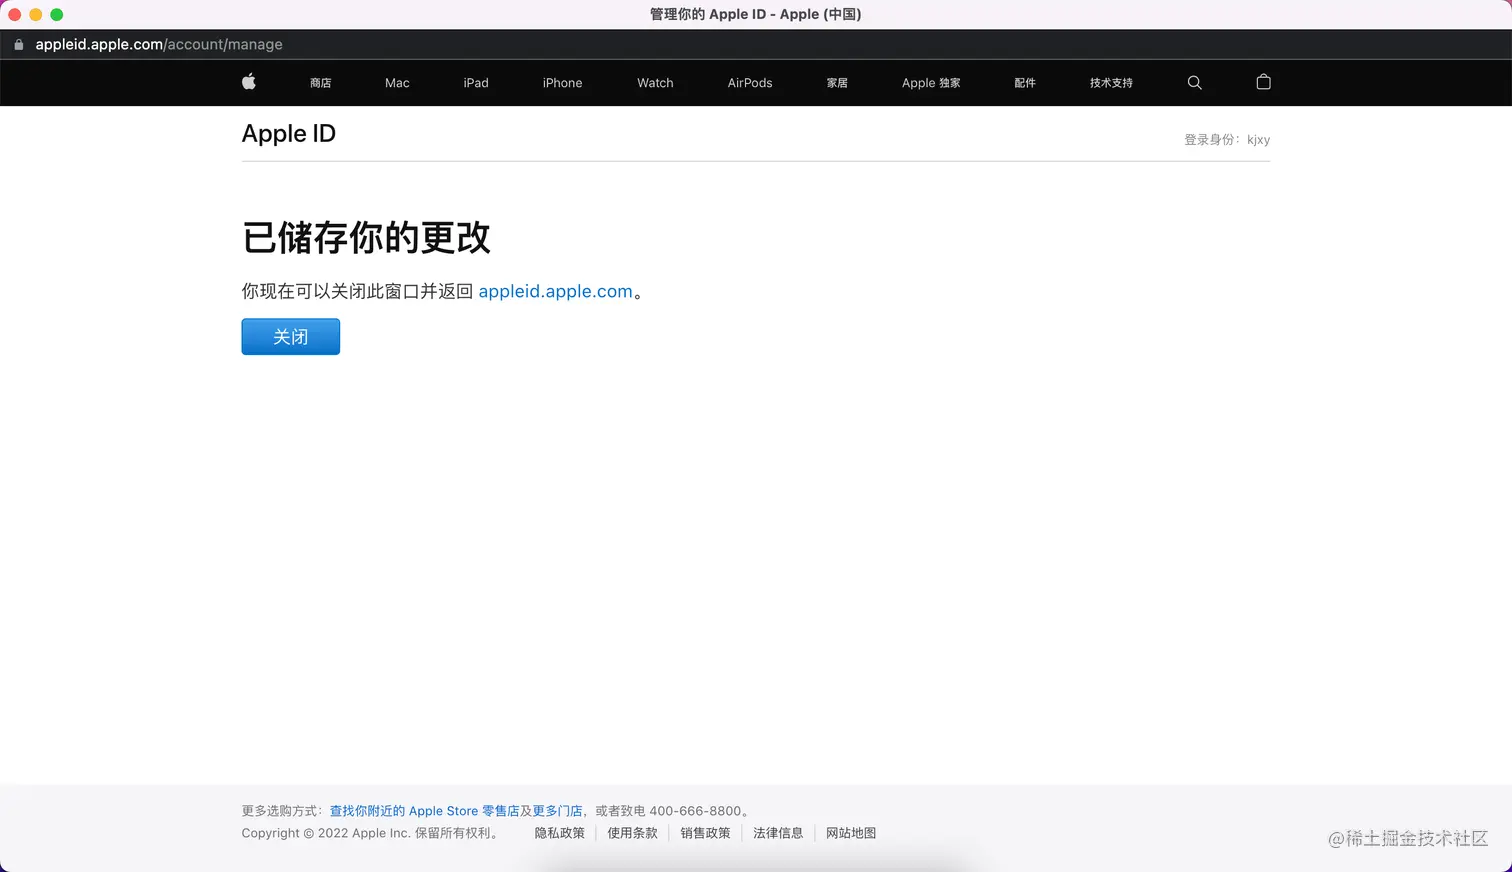Open Watch in navigation bar
This screenshot has height=872, width=1512.
coord(655,83)
